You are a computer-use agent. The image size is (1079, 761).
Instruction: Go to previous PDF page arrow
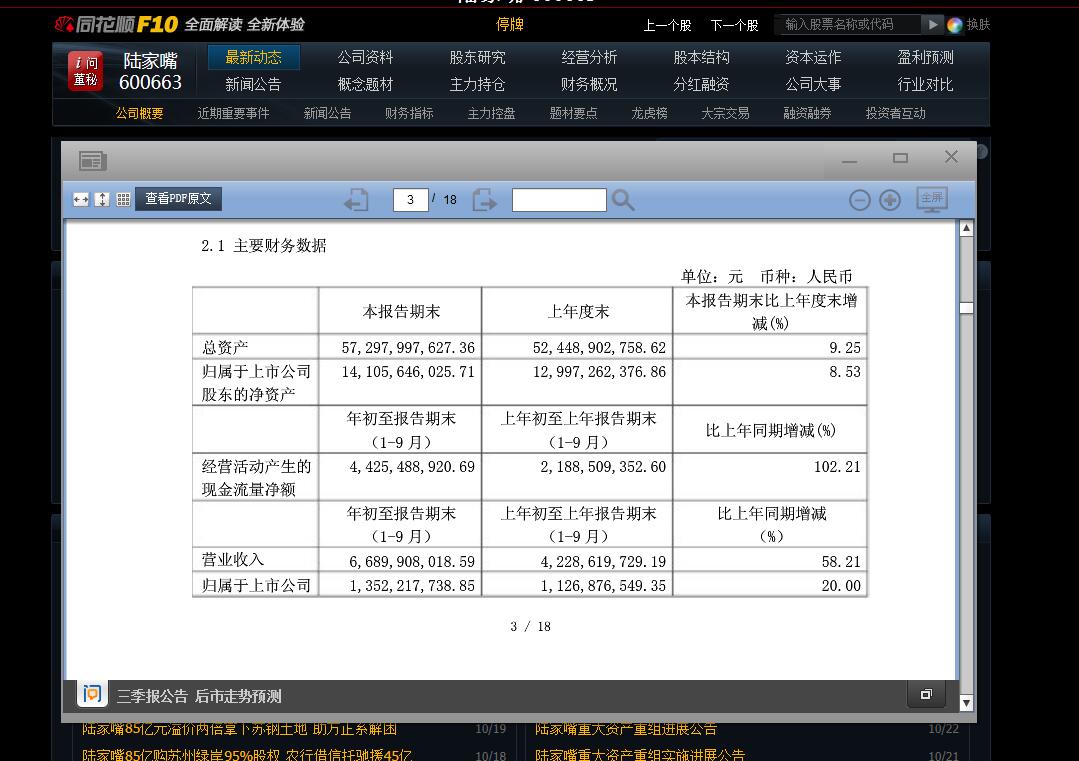pos(356,200)
